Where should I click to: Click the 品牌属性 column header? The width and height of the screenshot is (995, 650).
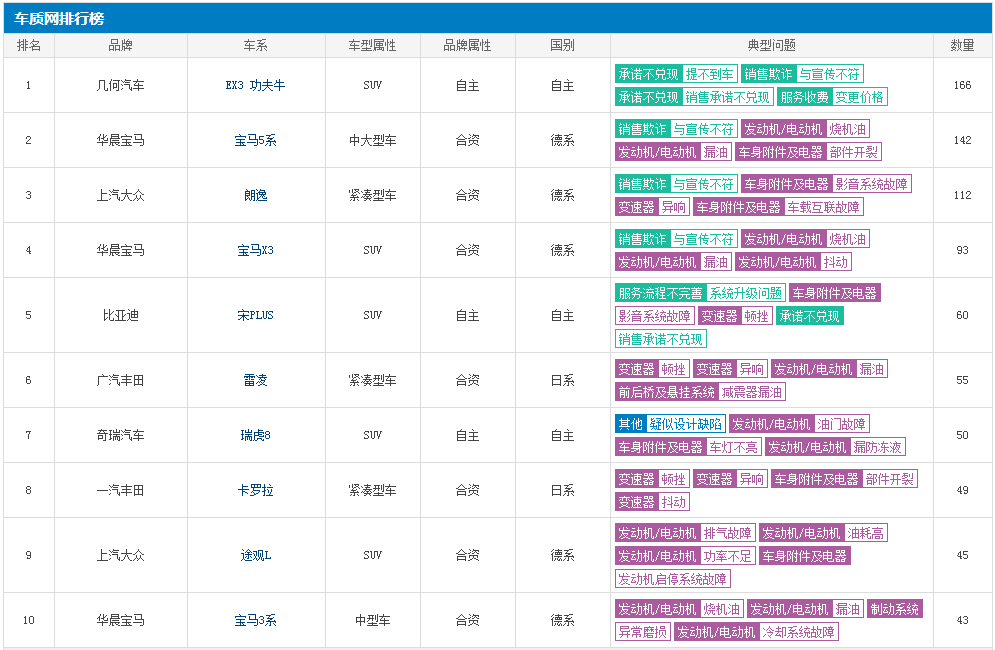pos(468,45)
